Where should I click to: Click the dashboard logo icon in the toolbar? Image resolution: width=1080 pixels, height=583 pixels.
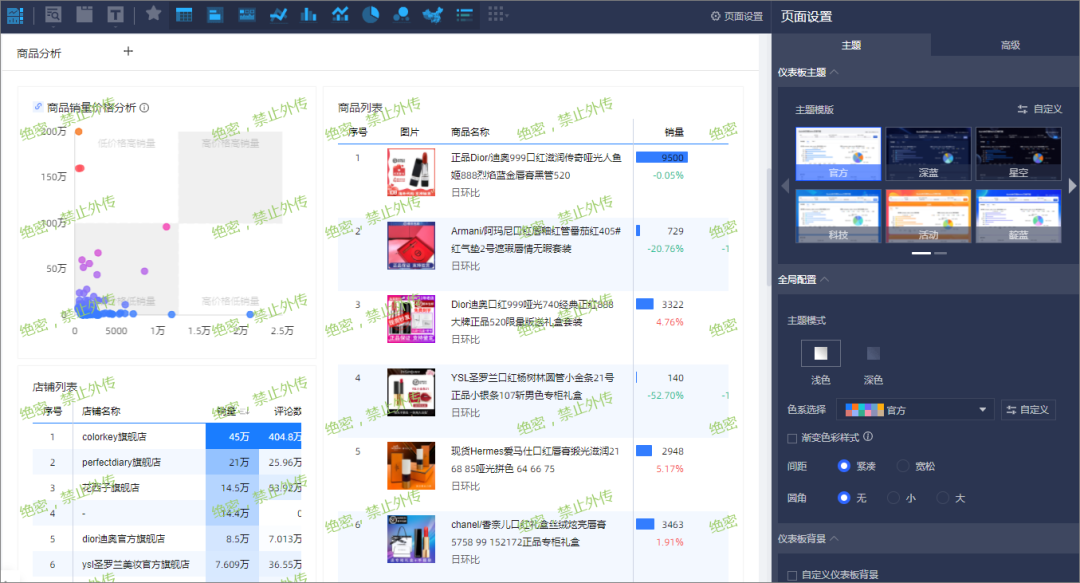(15, 15)
